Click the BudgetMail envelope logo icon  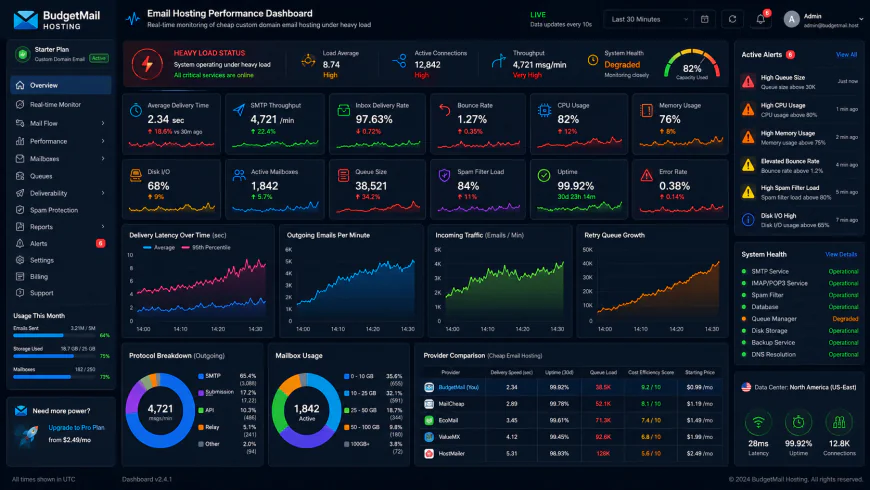click(x=26, y=20)
